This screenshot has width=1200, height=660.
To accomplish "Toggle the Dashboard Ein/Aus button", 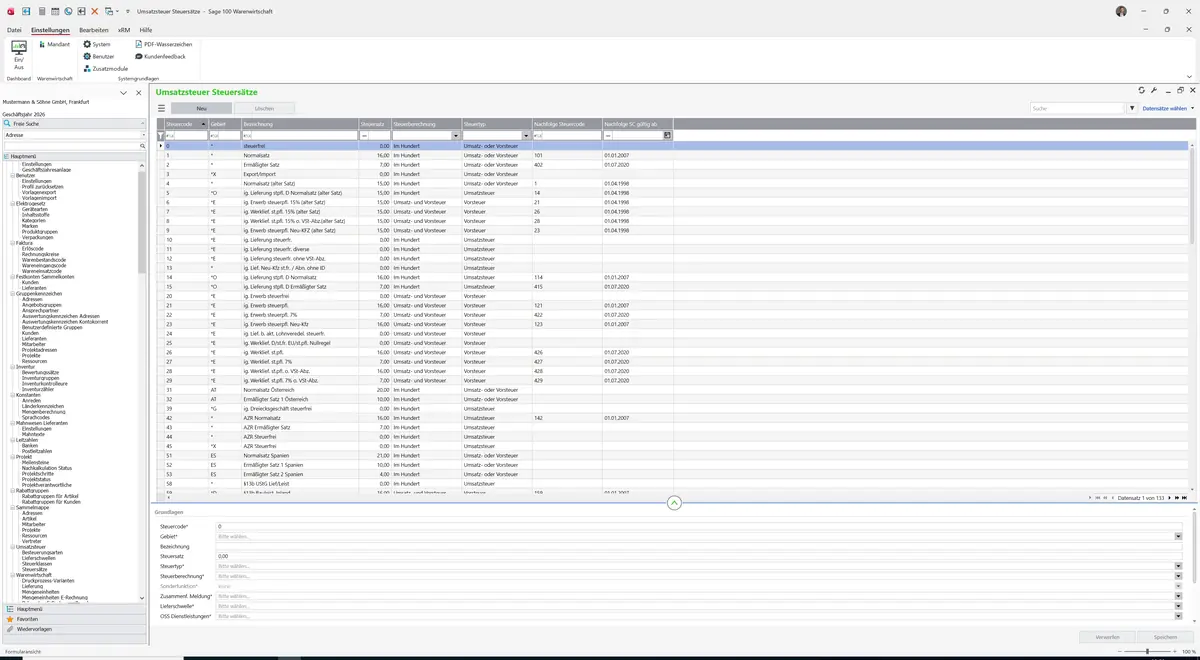I will click(18, 54).
